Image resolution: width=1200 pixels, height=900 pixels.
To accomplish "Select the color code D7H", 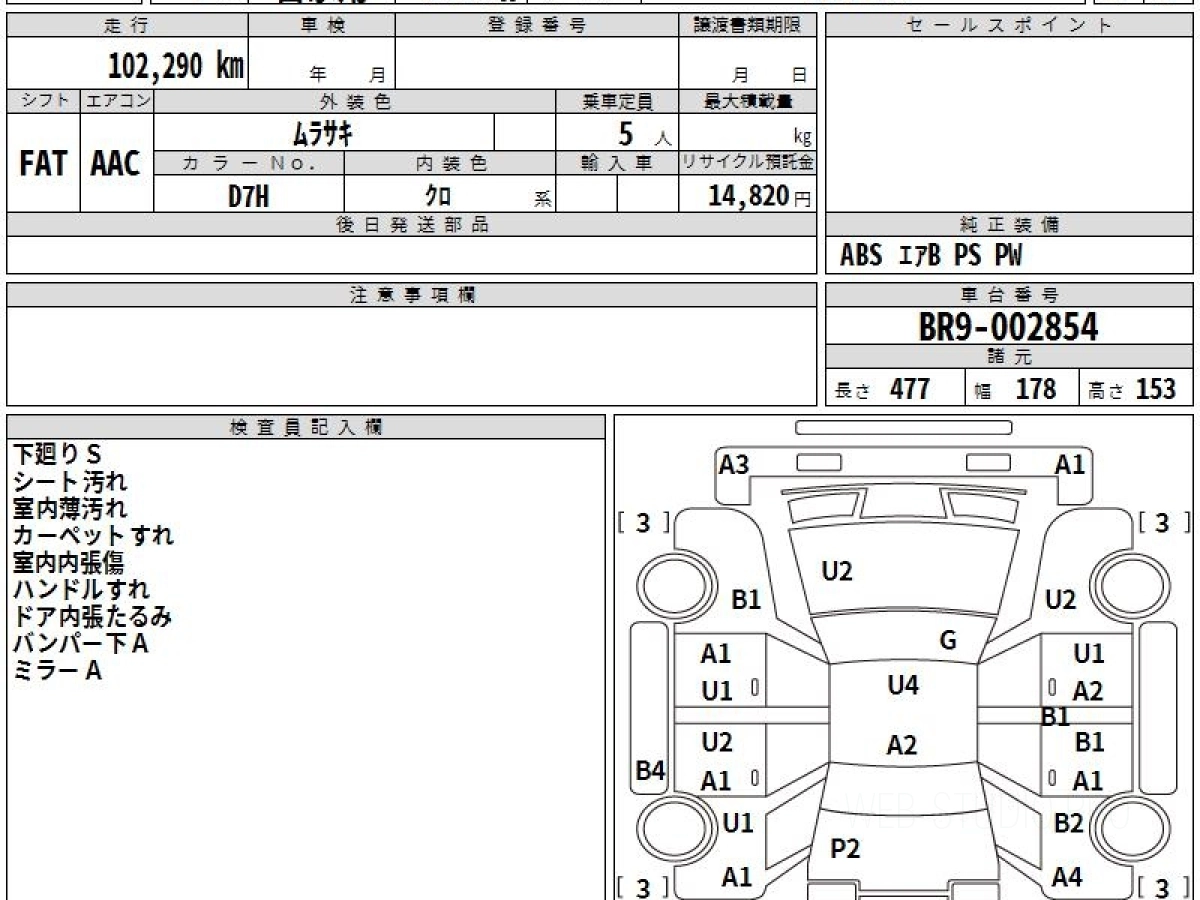I will (x=249, y=196).
